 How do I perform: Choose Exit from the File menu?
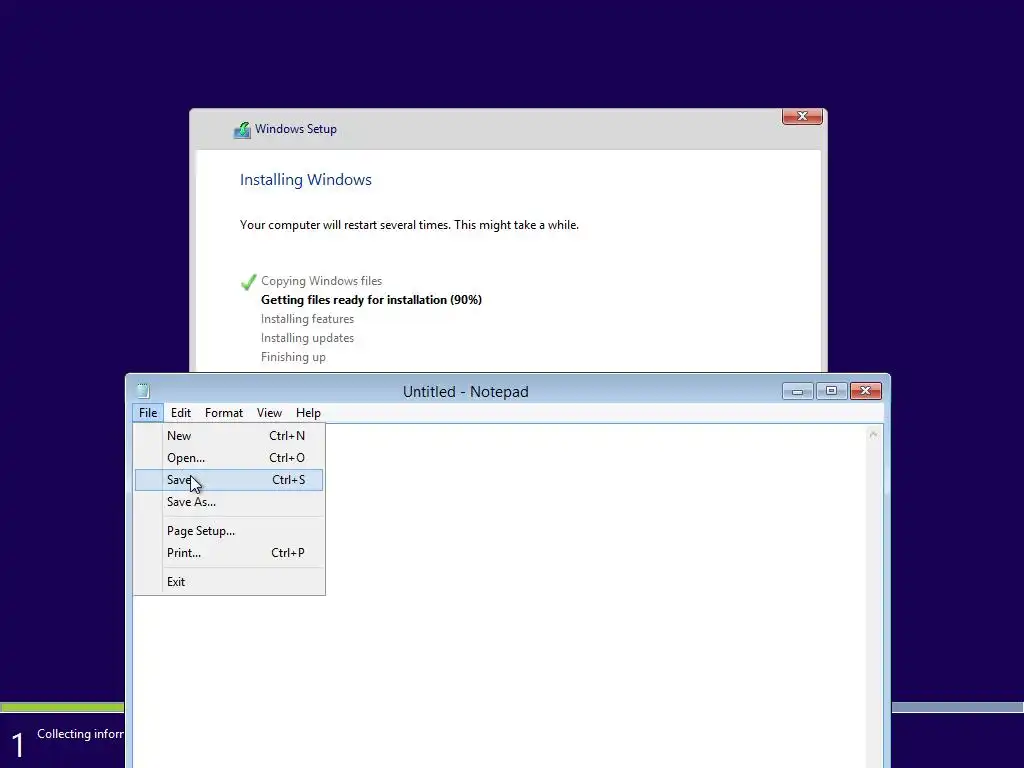(229, 582)
